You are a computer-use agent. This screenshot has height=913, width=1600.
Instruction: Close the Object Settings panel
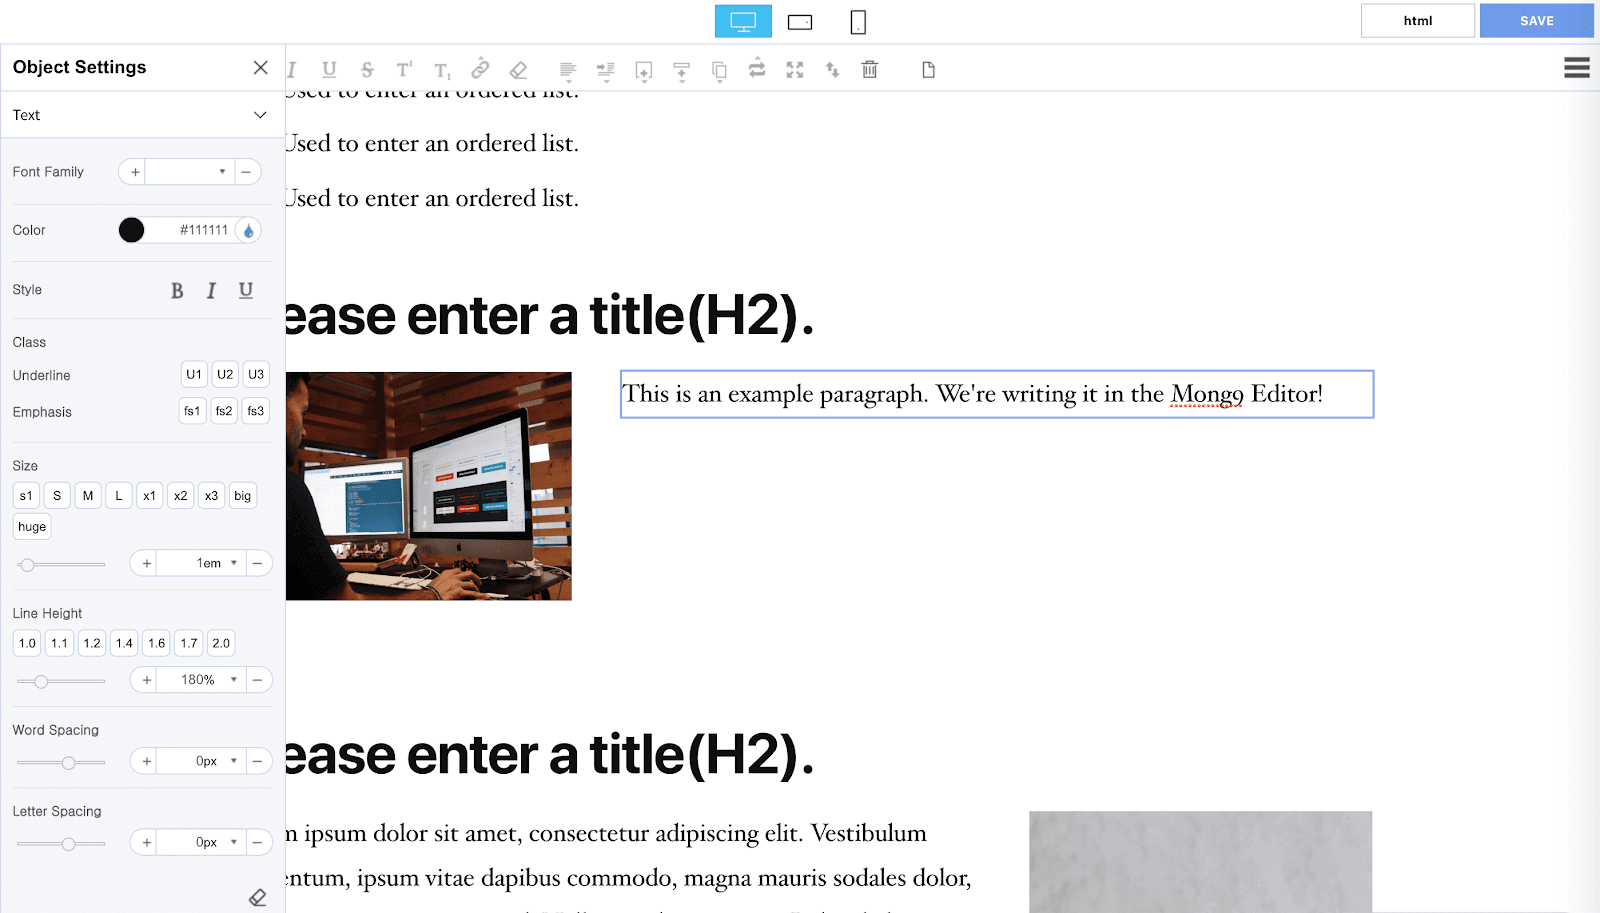click(x=261, y=67)
